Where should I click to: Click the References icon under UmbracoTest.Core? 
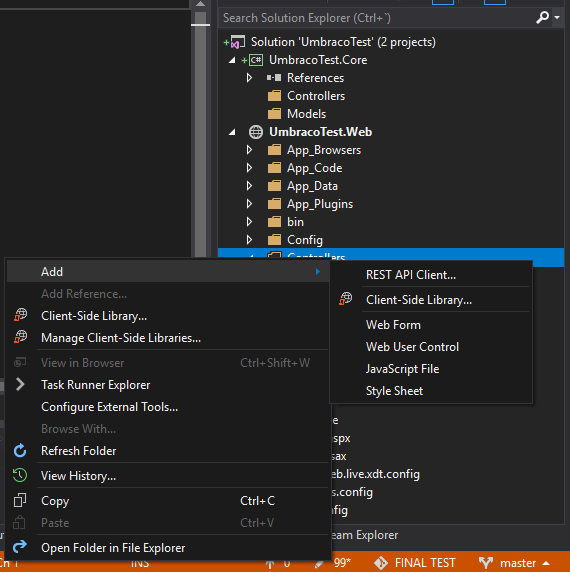274,78
